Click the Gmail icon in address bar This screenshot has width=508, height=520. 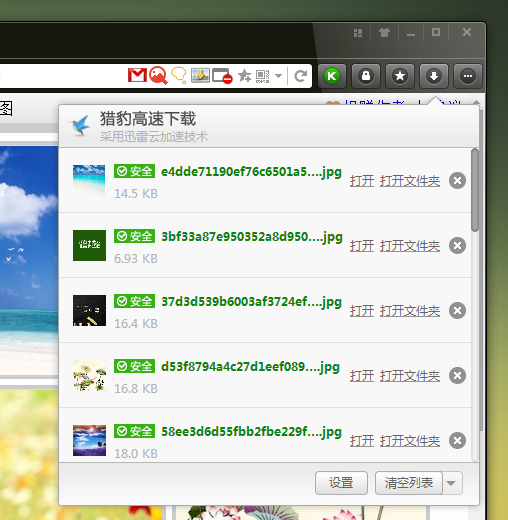click(x=137, y=75)
